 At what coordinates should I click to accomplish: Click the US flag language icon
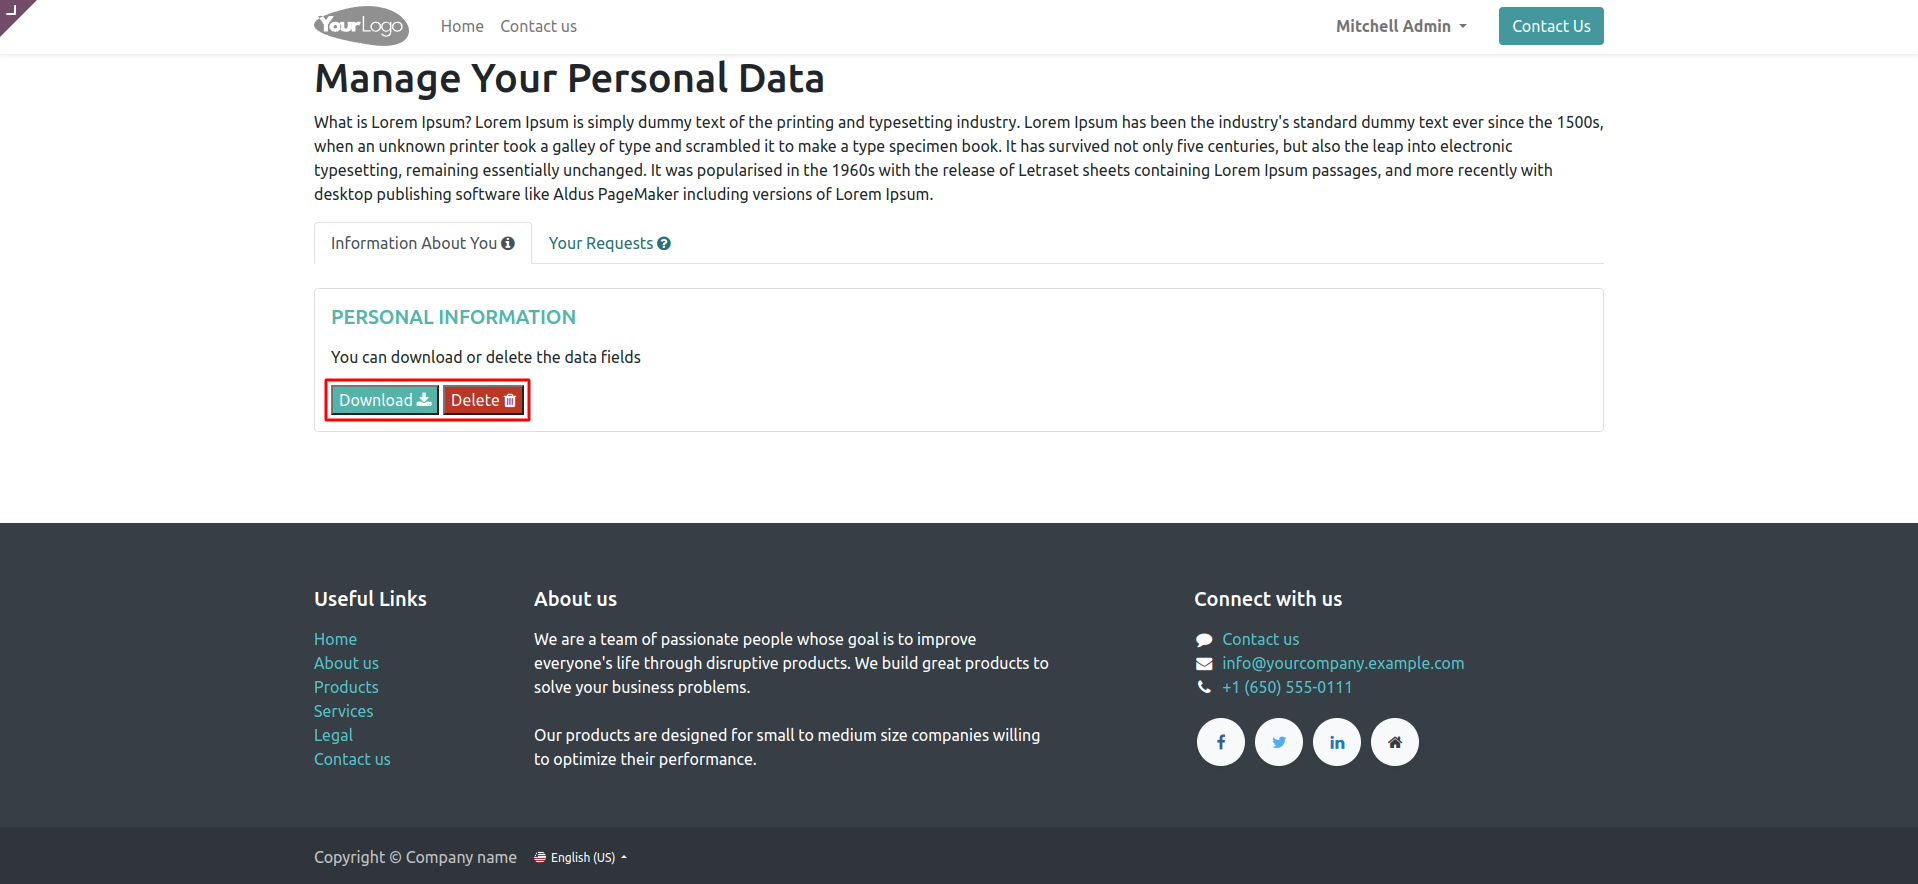(x=540, y=857)
